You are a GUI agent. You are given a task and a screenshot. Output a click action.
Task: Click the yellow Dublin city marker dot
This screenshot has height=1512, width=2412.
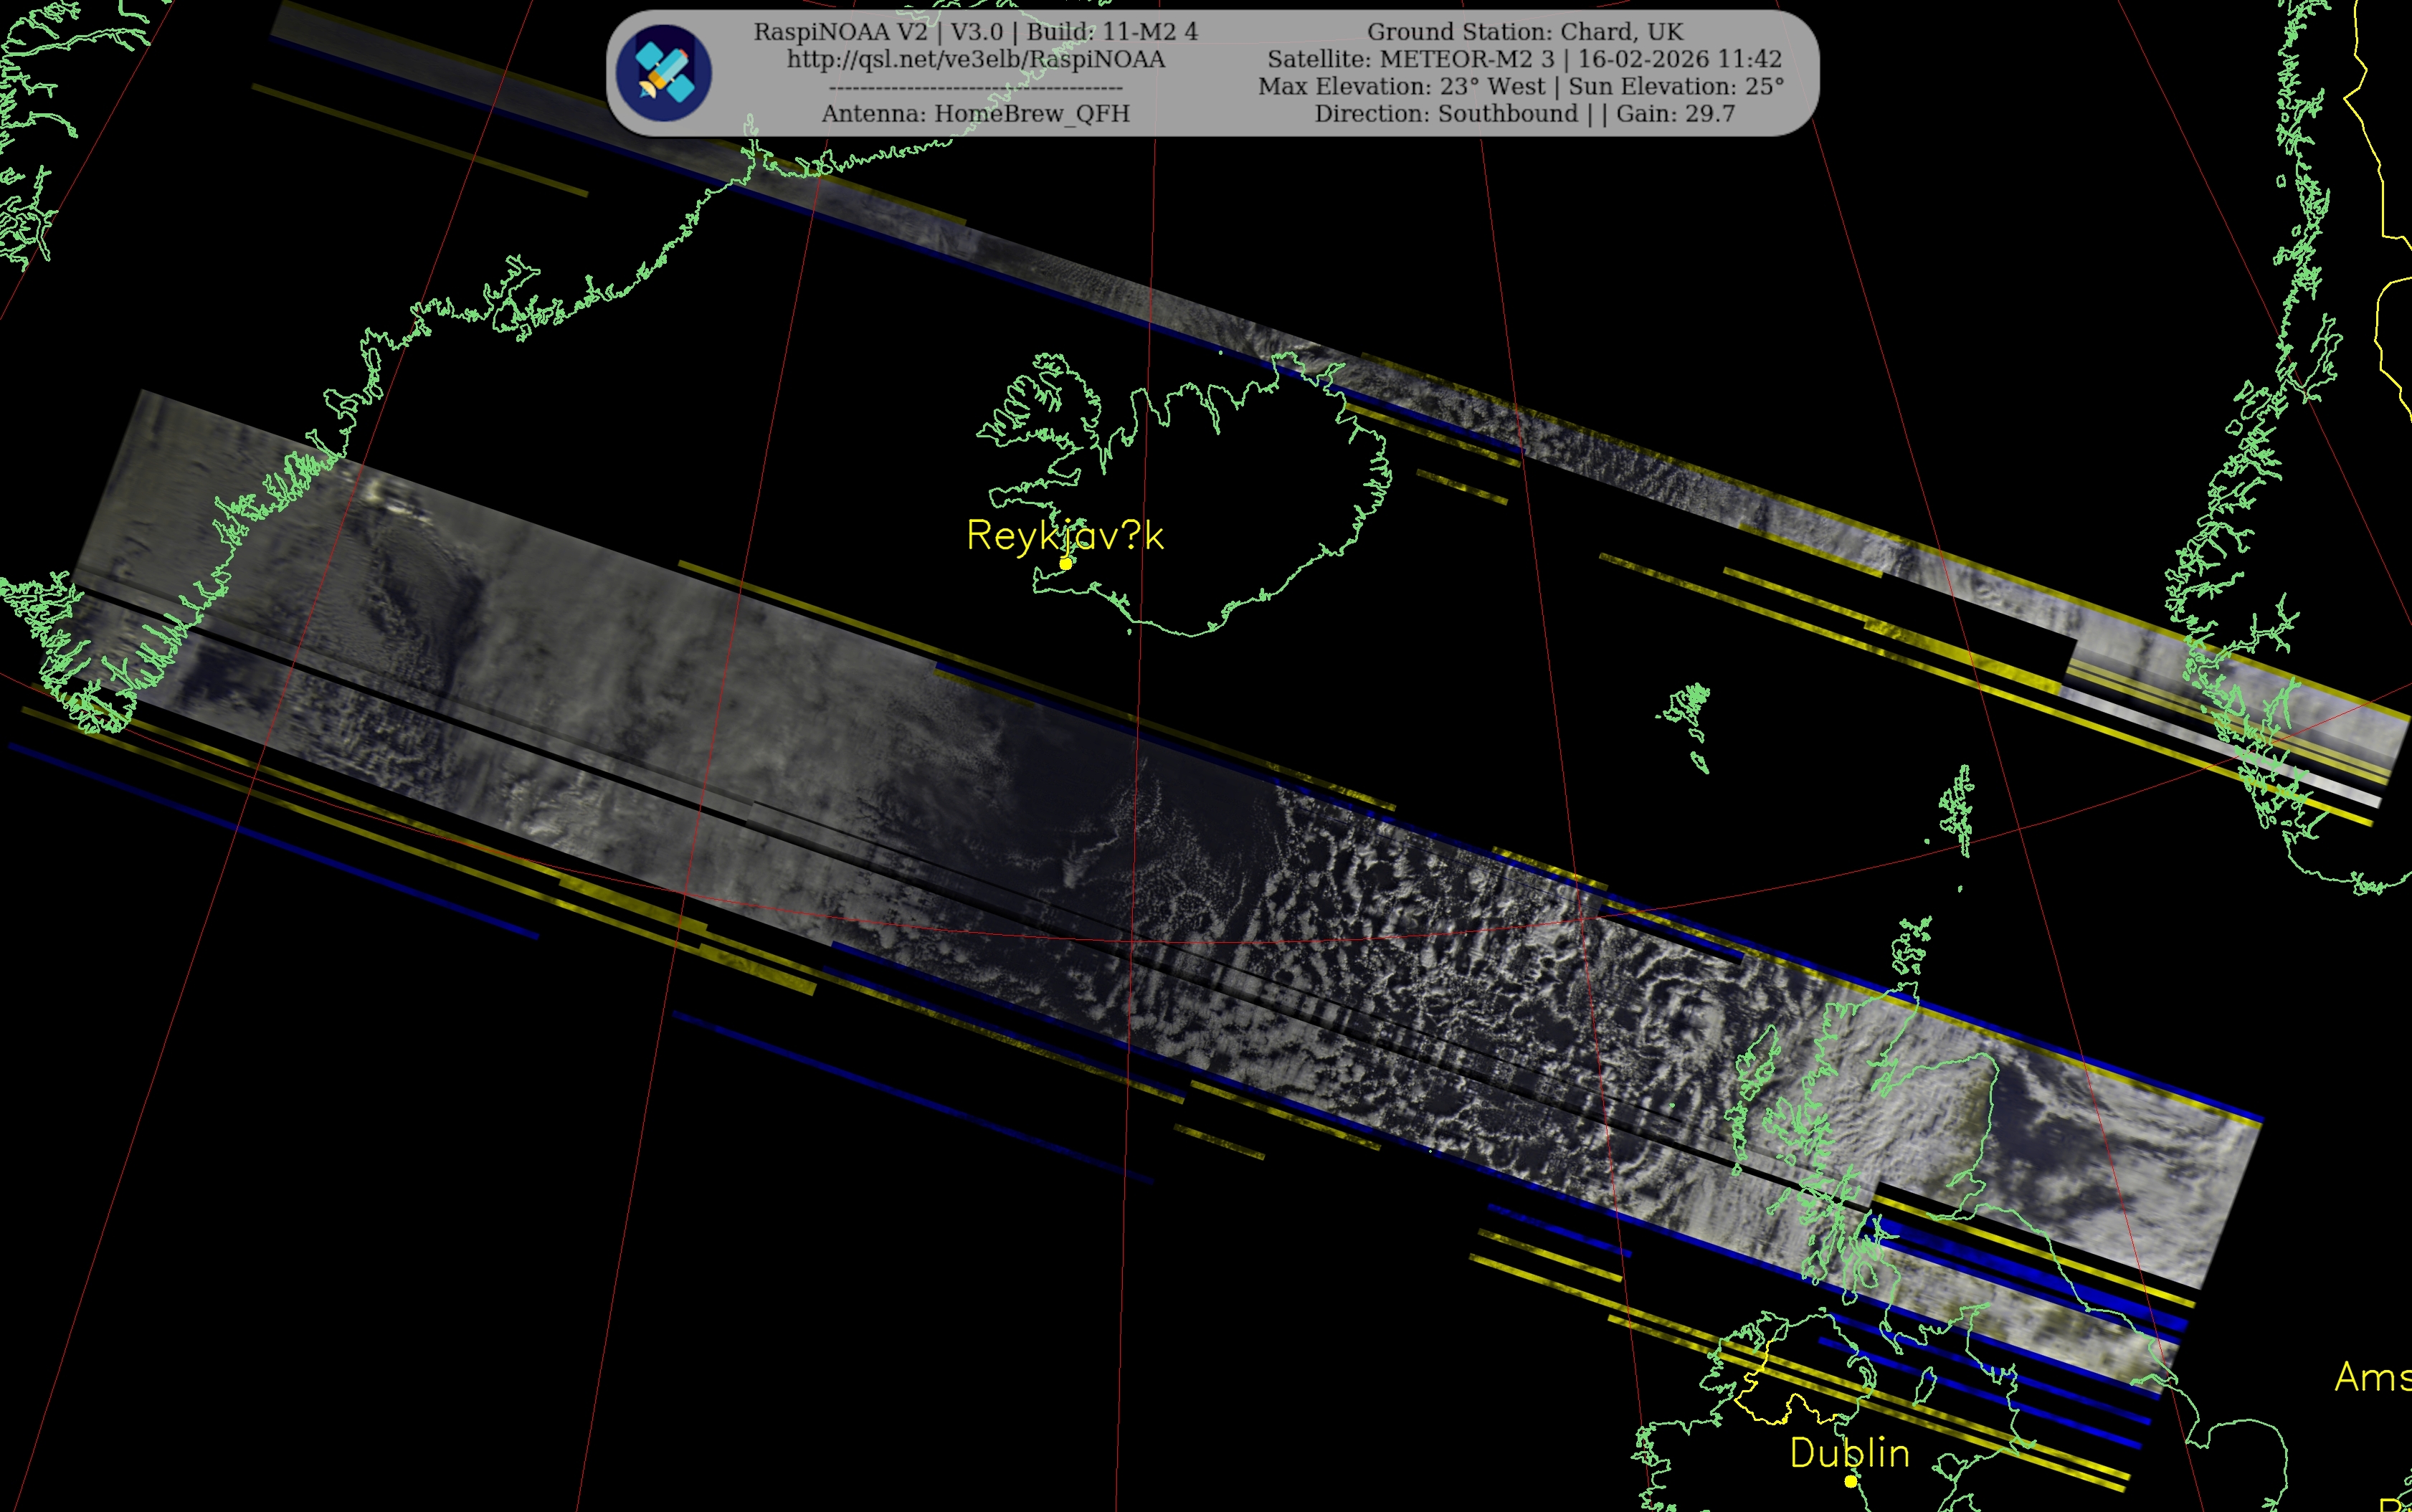click(x=1851, y=1481)
